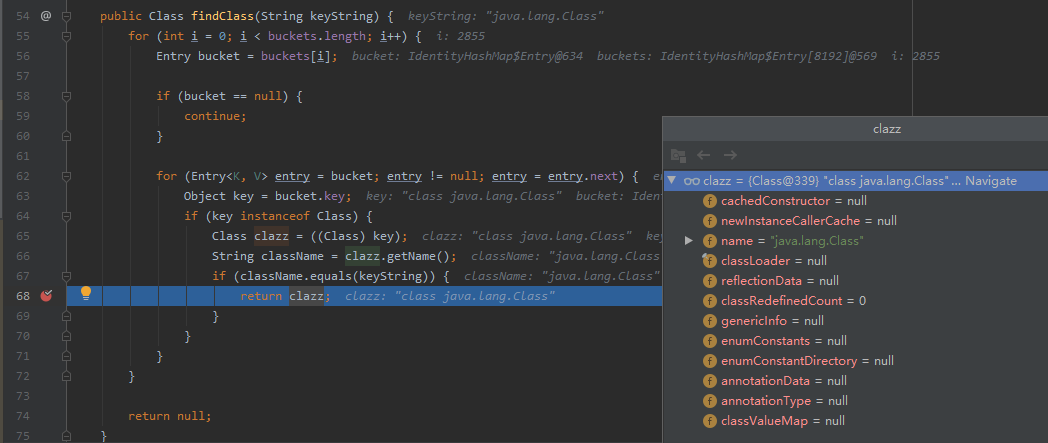Select the classLoader = null row
Image resolution: width=1048 pixels, height=443 pixels.
[855, 261]
